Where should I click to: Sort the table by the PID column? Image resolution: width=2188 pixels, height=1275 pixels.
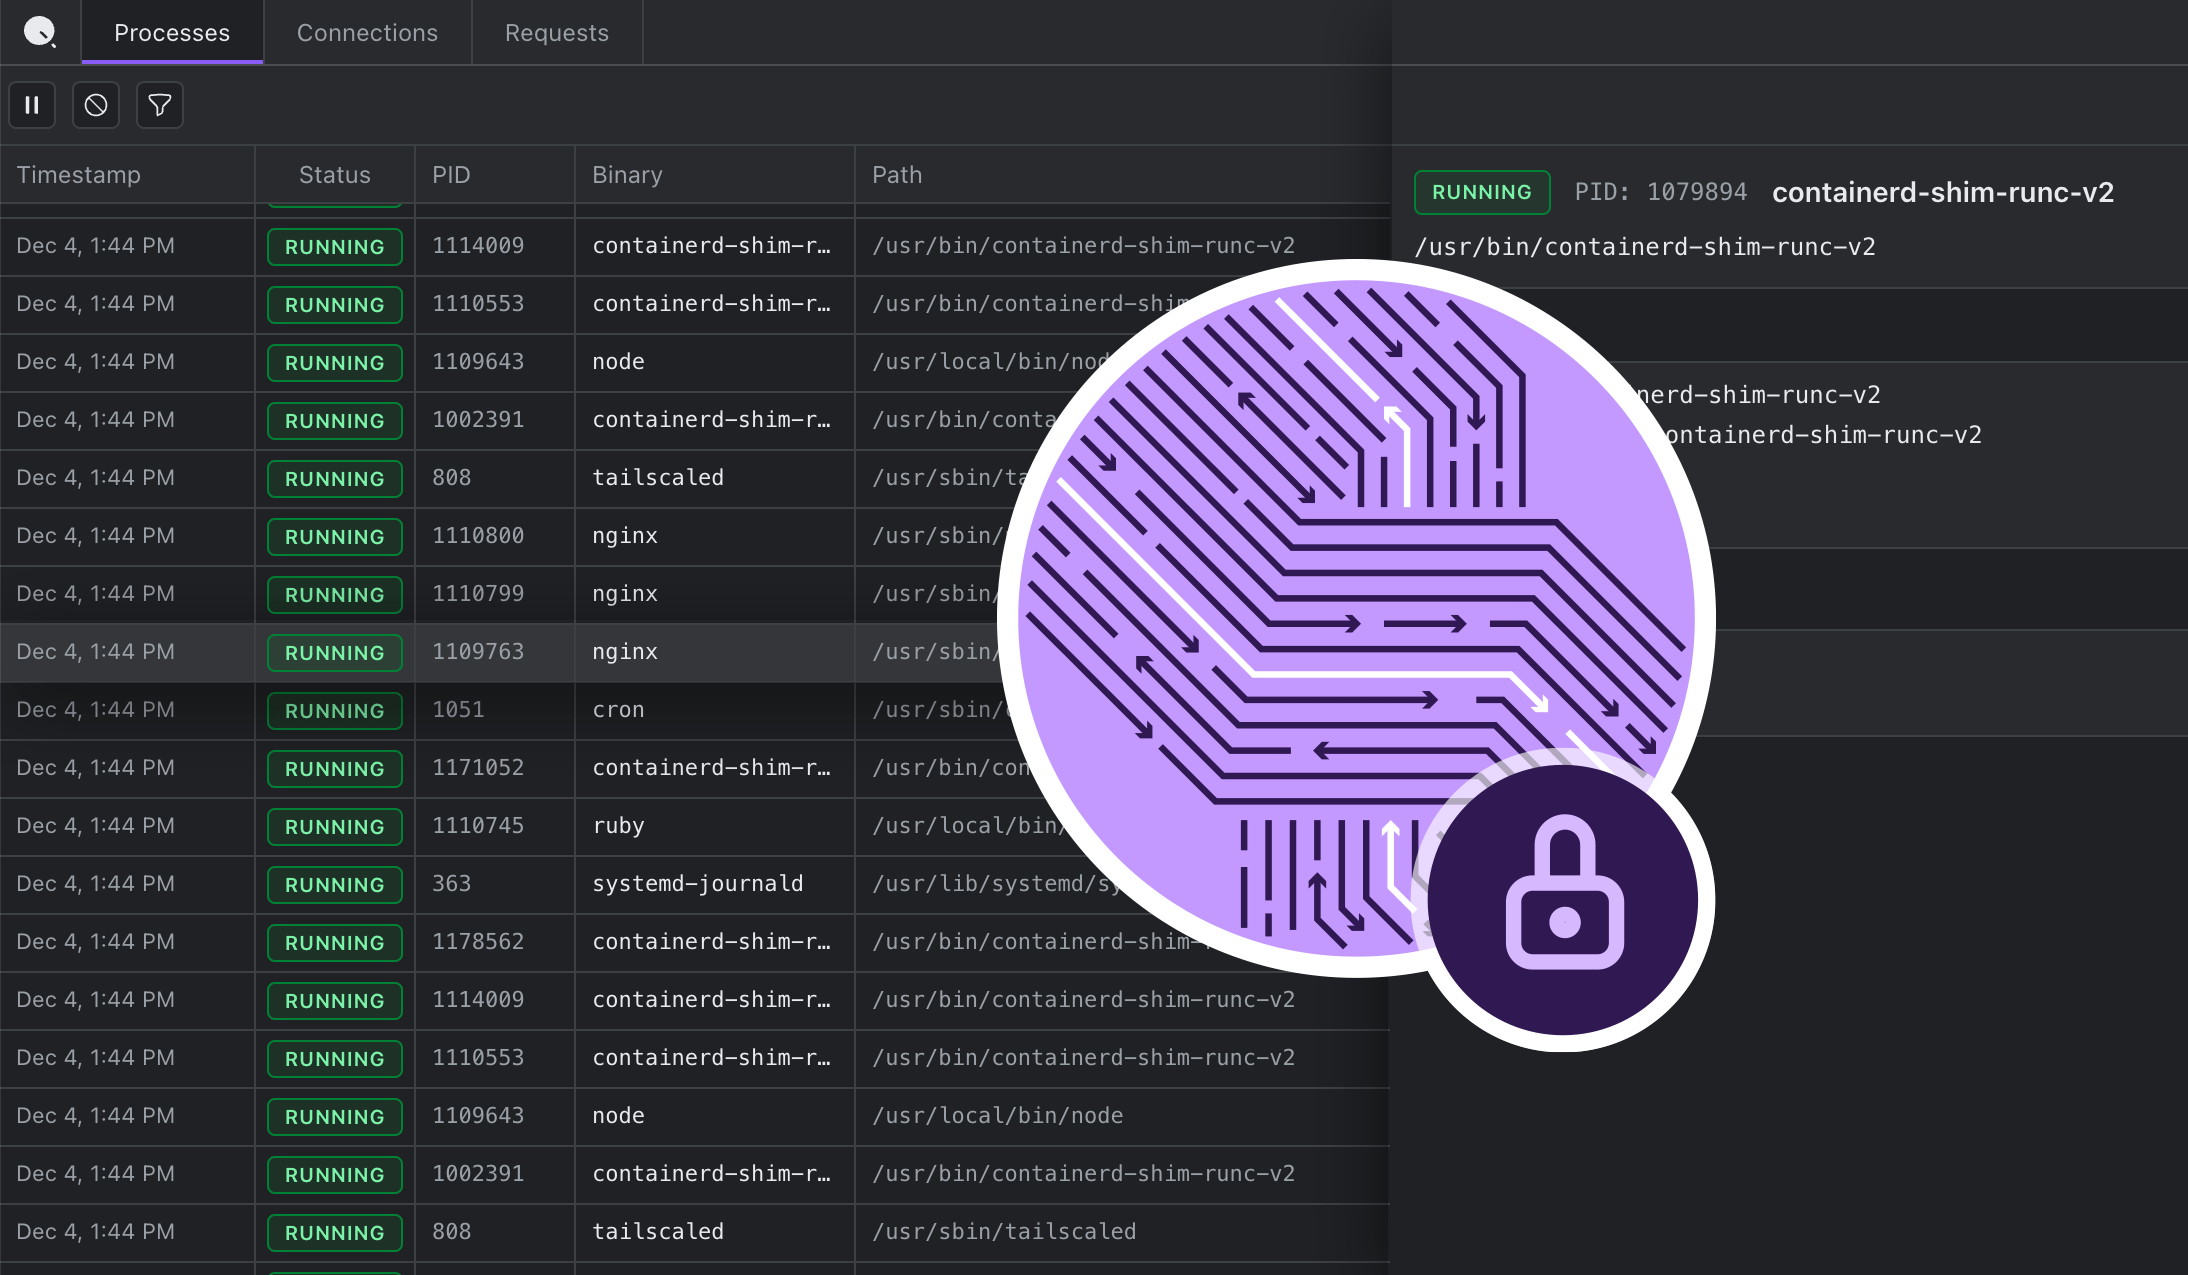452,174
